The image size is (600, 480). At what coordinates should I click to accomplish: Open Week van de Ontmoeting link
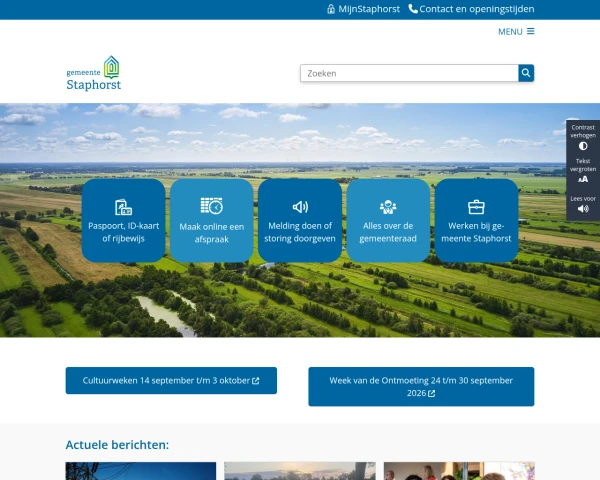(x=421, y=387)
